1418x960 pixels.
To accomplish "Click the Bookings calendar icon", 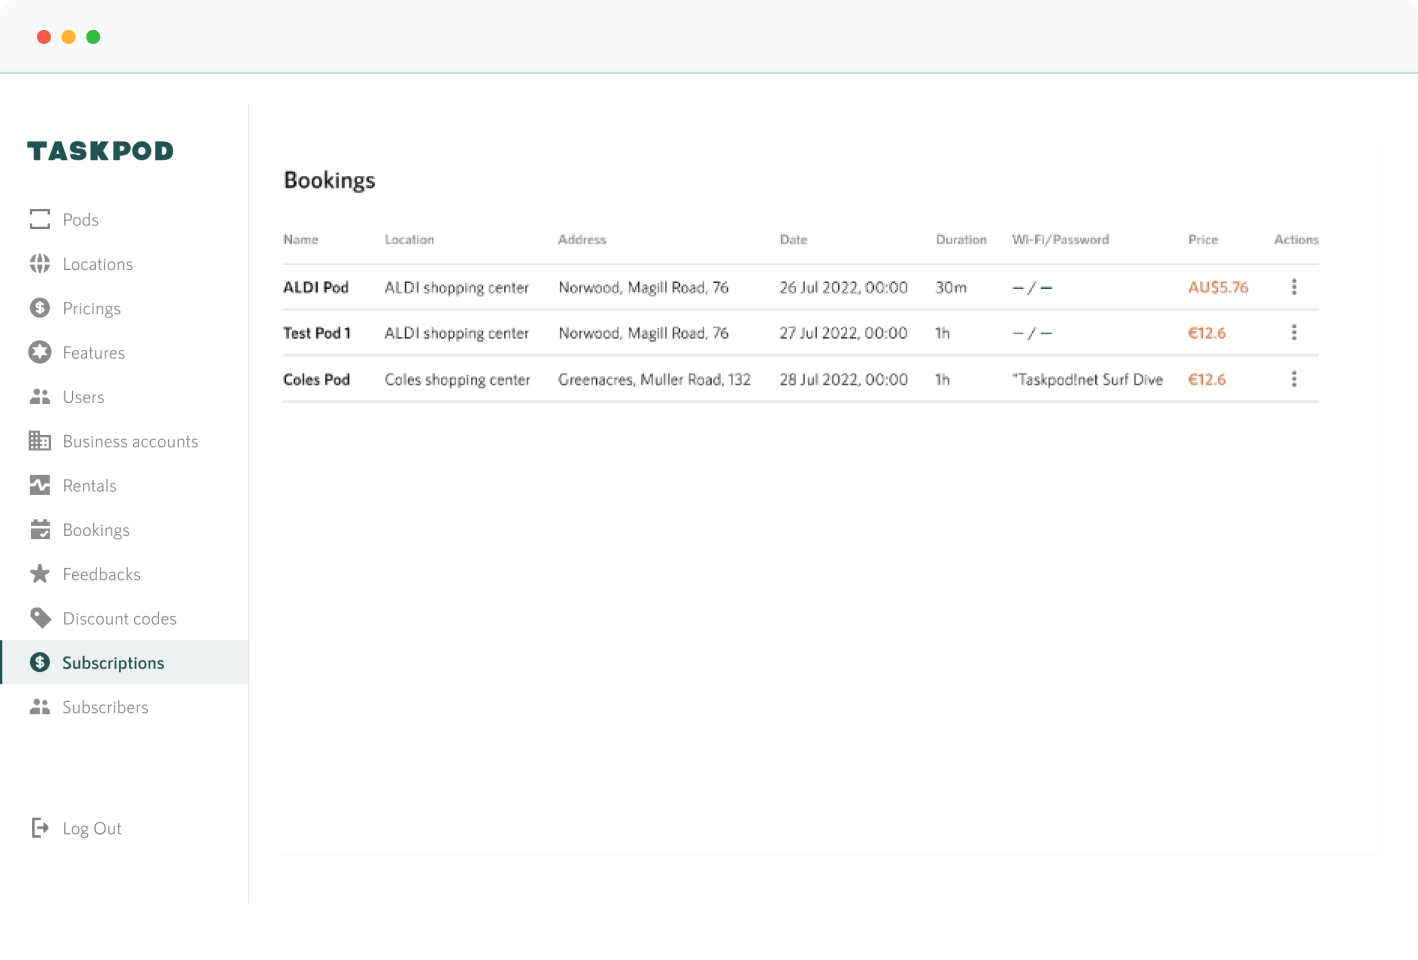I will pyautogui.click(x=40, y=529).
